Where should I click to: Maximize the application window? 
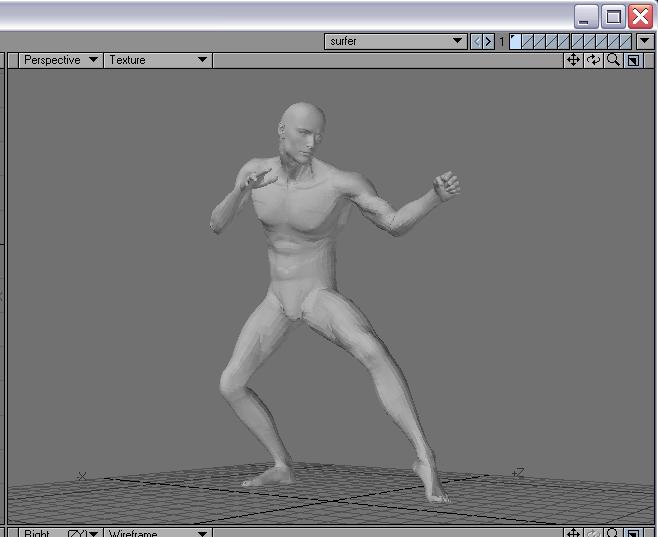[x=613, y=17]
